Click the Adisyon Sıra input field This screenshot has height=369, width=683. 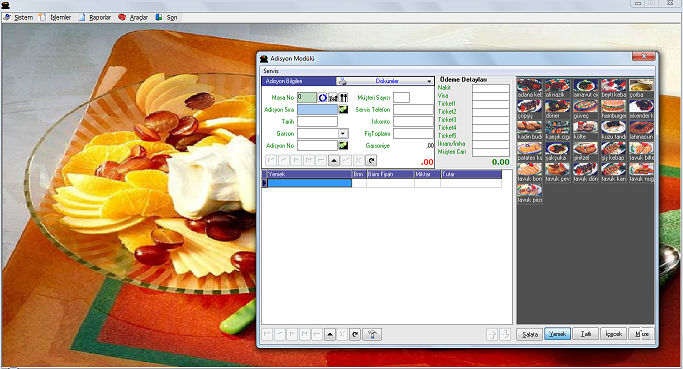[318, 109]
